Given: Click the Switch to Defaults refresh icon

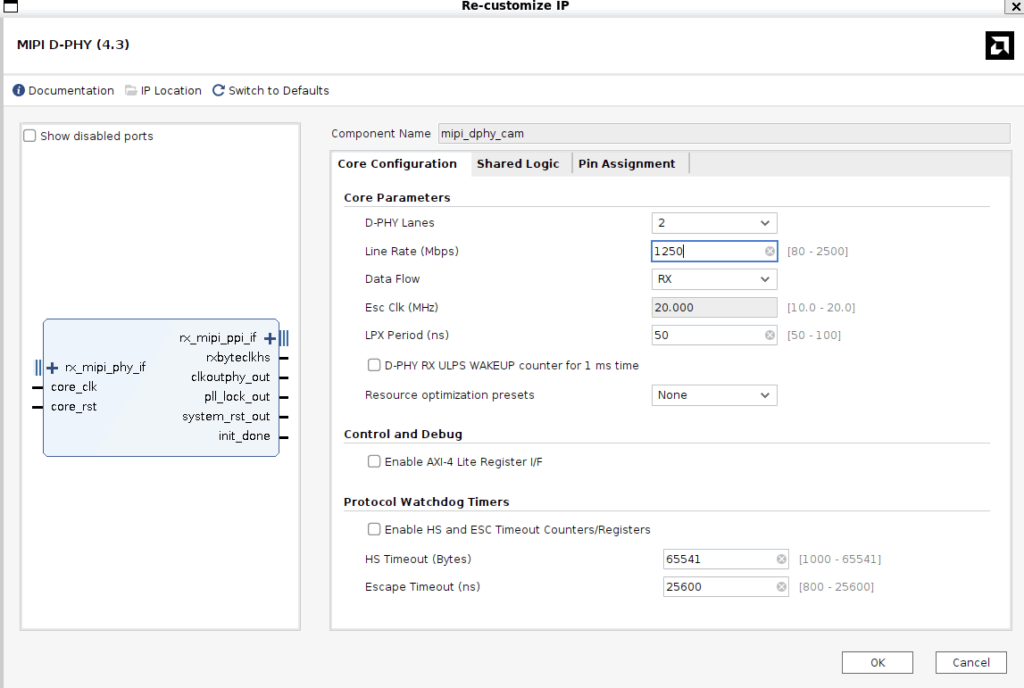Looking at the screenshot, I should pyautogui.click(x=219, y=90).
